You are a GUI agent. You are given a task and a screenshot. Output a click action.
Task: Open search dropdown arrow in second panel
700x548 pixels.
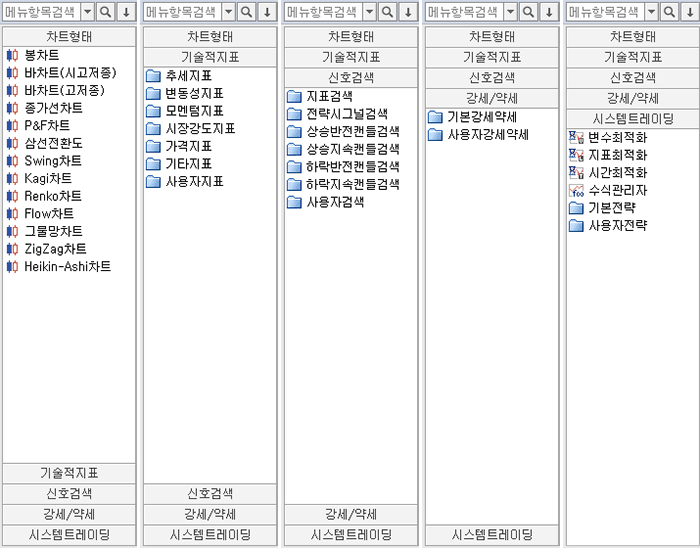click(229, 12)
